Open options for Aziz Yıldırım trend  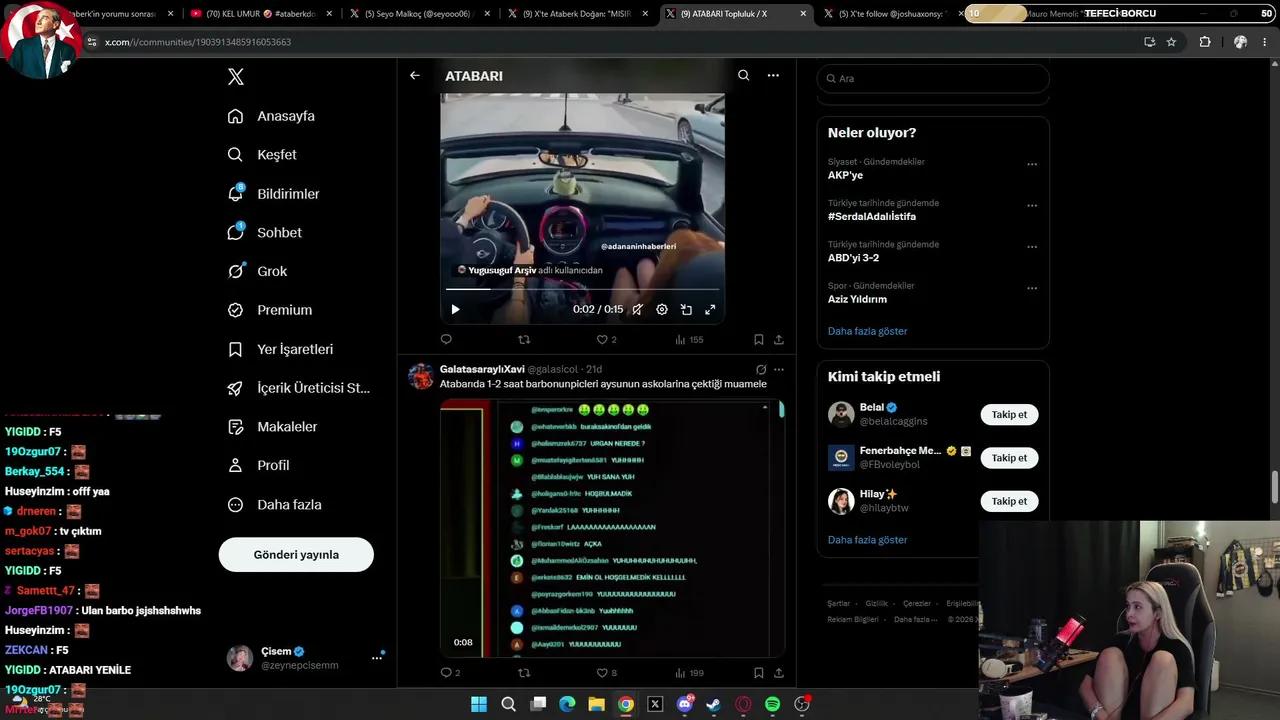(1032, 289)
